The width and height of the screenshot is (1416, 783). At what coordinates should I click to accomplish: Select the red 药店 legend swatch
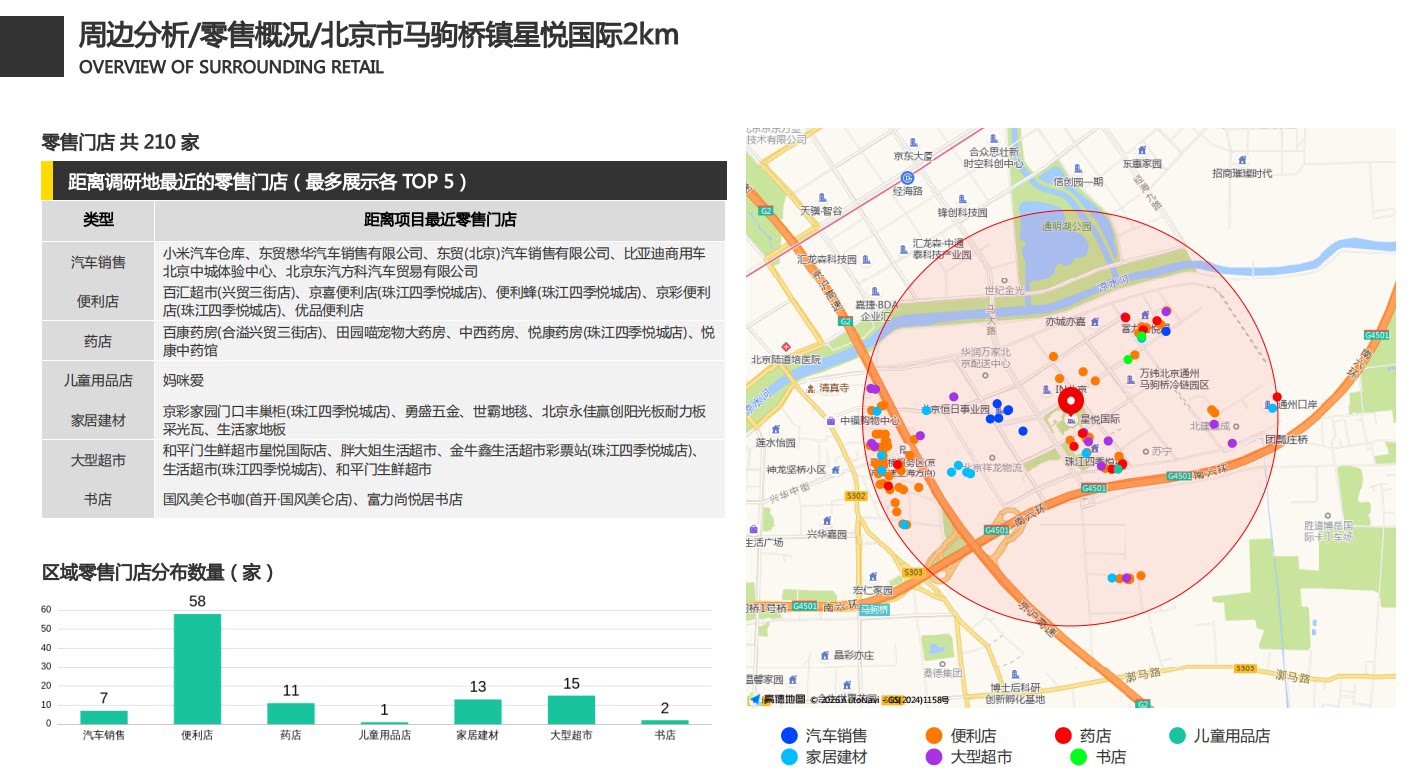click(x=1064, y=736)
